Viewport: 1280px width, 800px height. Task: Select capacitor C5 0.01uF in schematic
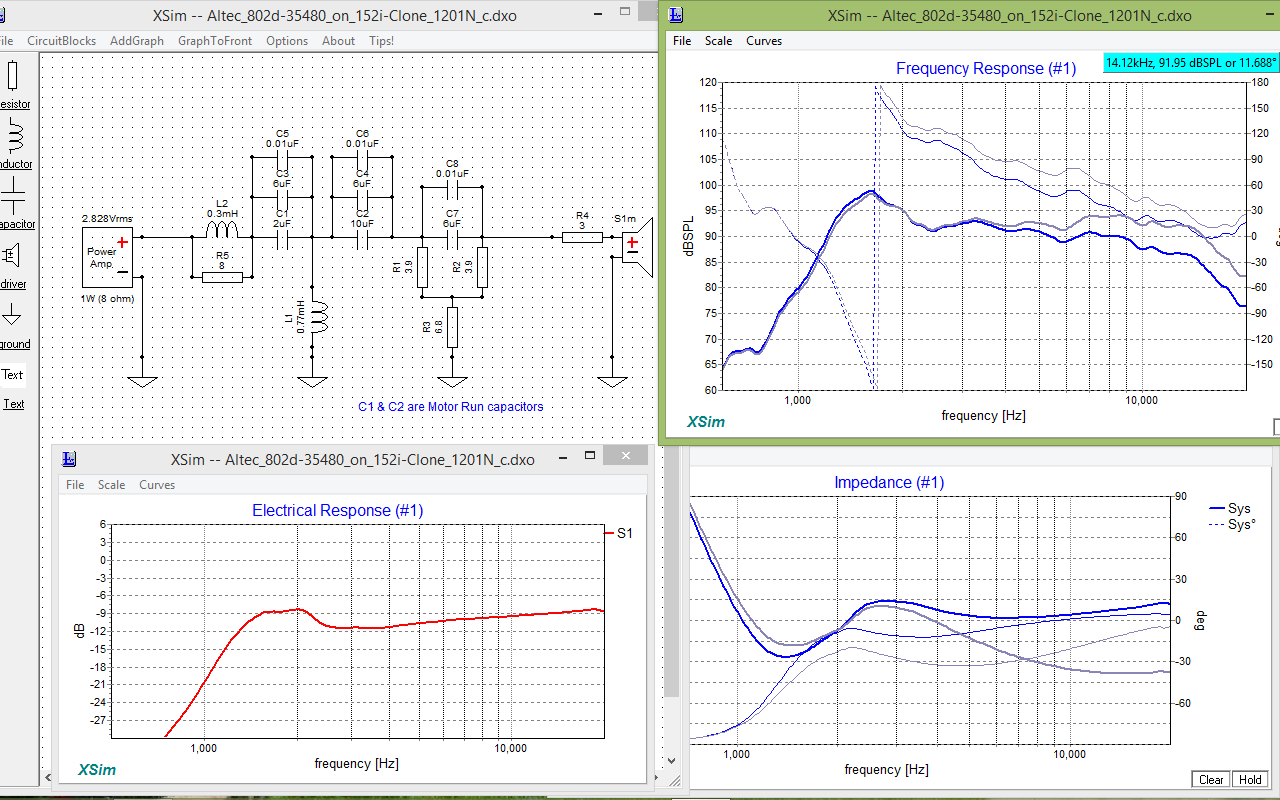[282, 157]
